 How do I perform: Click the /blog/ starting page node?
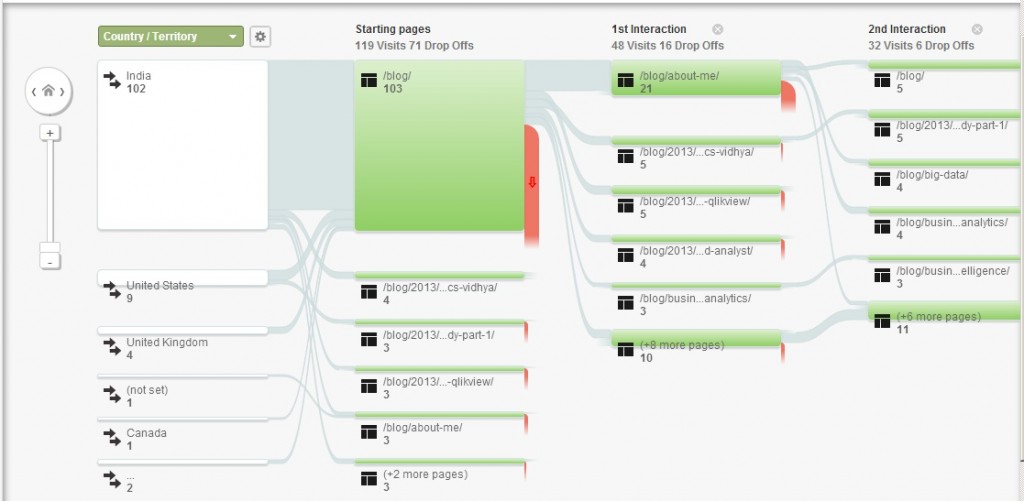pos(439,146)
